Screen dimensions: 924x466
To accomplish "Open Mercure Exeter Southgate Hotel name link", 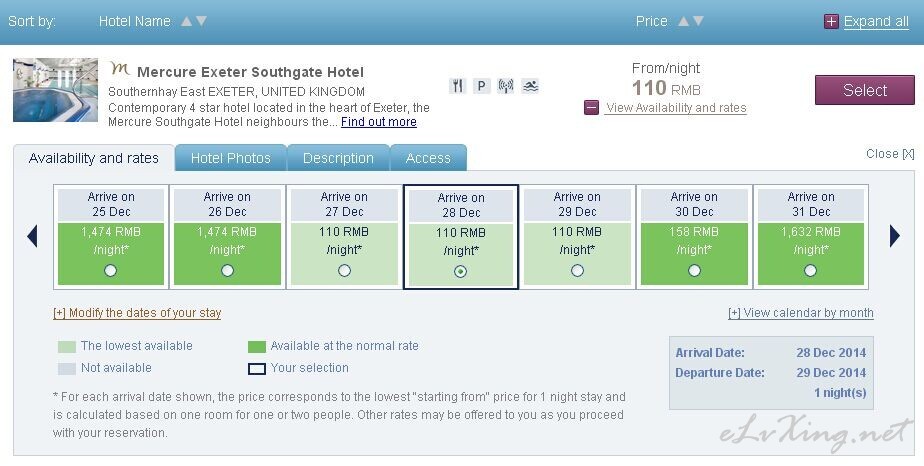I will pyautogui.click(x=250, y=72).
